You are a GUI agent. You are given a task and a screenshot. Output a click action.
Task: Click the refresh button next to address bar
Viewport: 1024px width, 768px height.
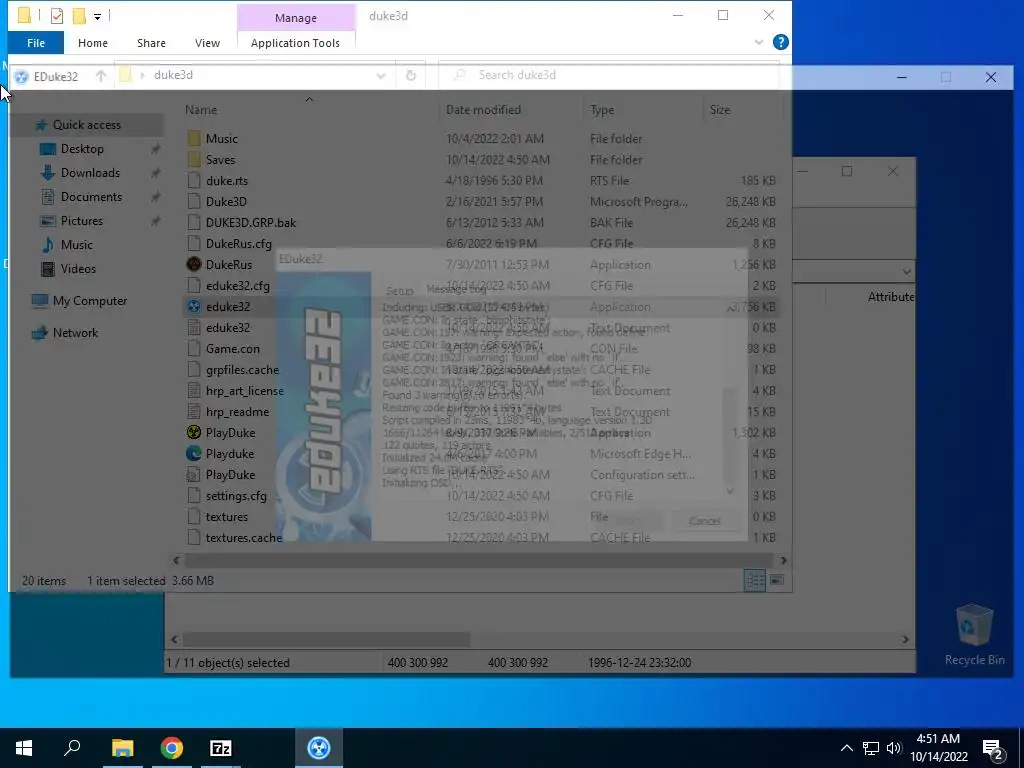click(x=411, y=76)
